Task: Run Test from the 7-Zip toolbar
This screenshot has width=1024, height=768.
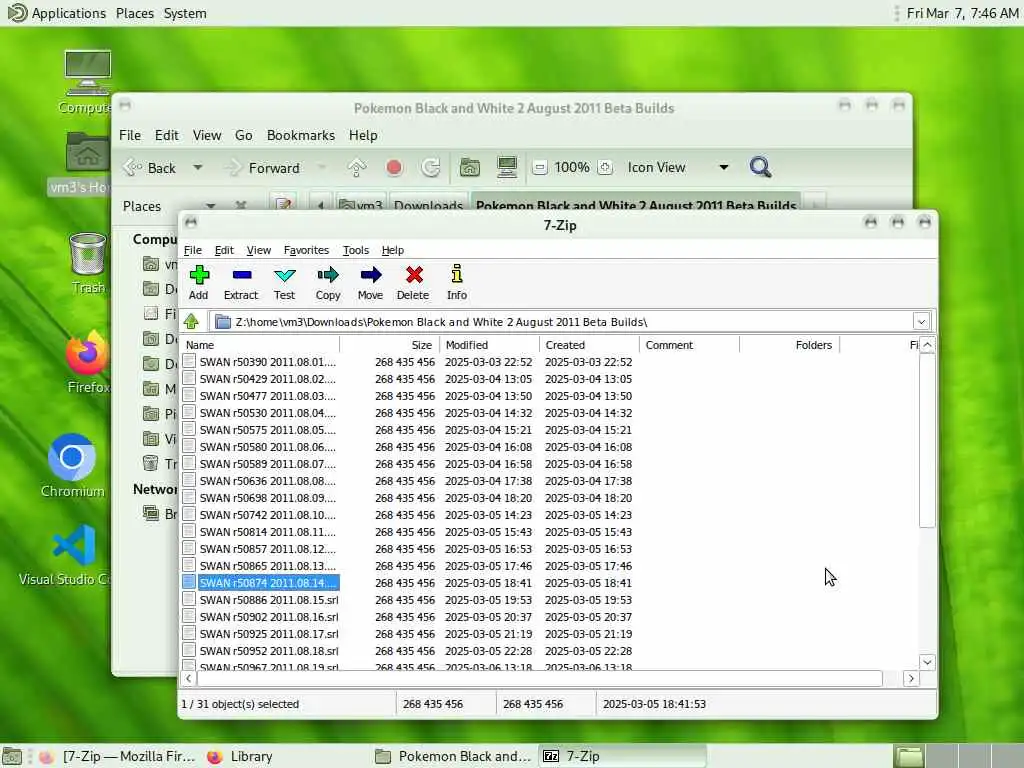Action: tap(284, 283)
